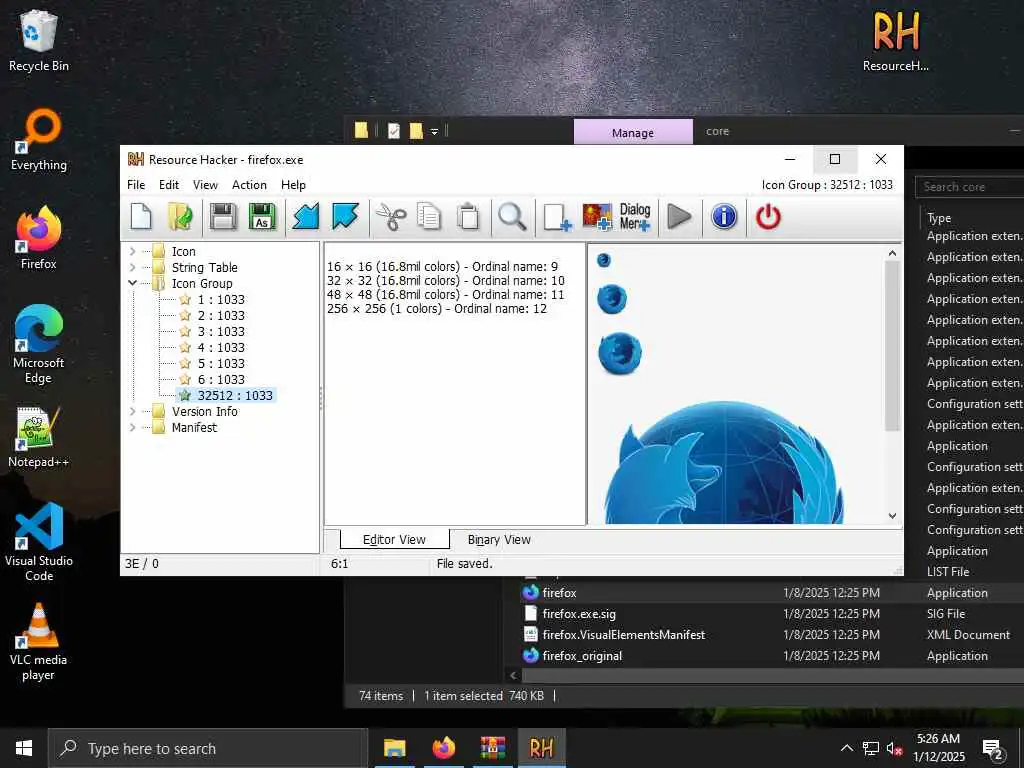Screen dimensions: 1024x768
Task: Open the notification center icon
Action: 993,748
